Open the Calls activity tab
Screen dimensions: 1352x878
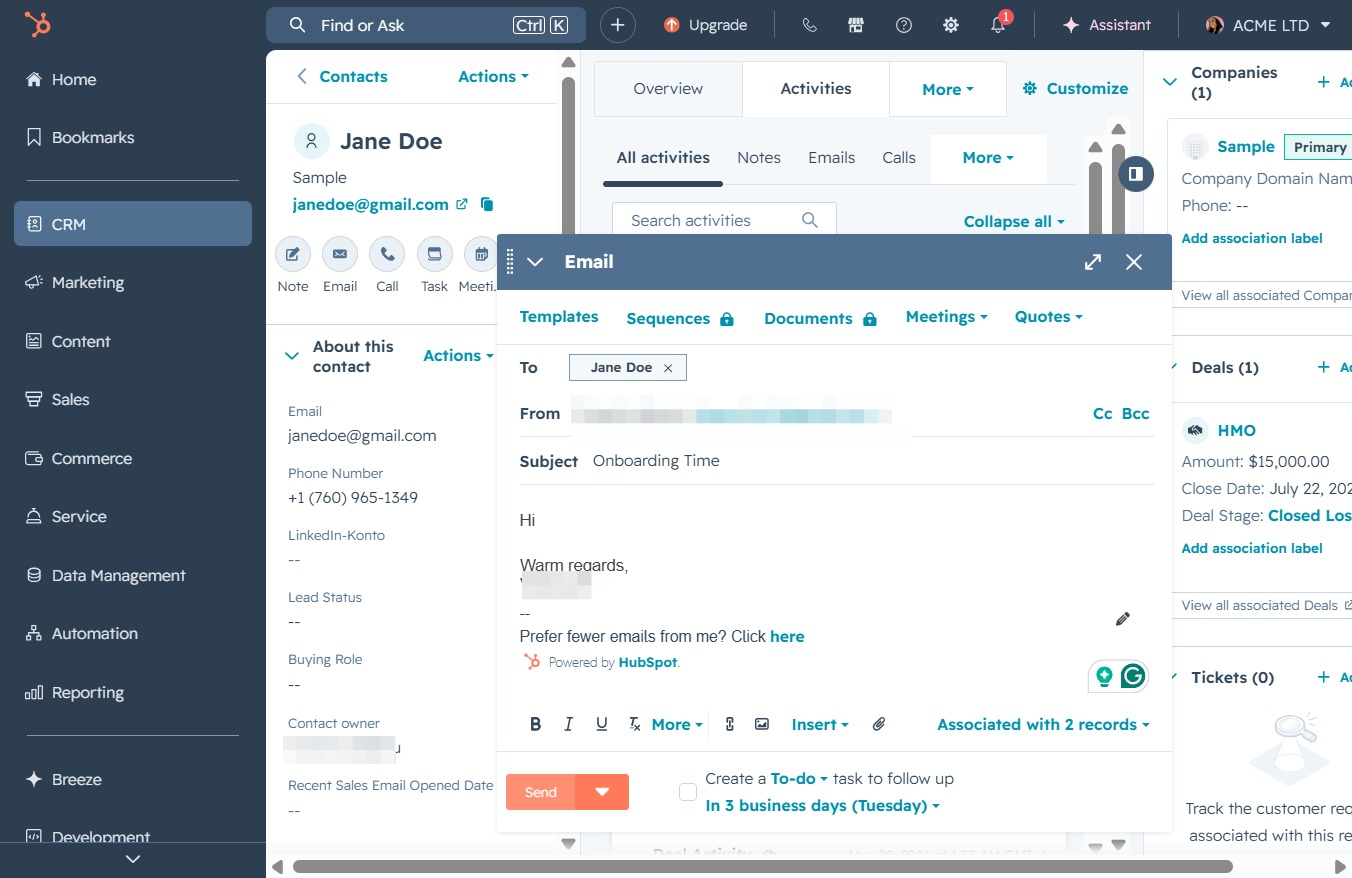(899, 158)
